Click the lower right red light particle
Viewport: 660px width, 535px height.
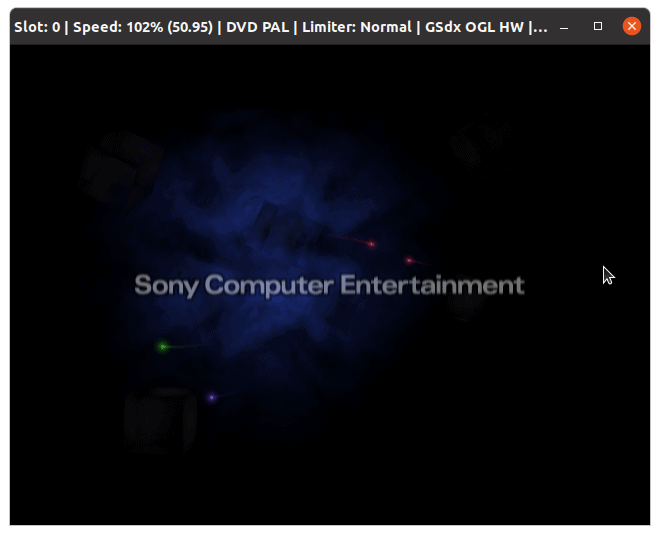[410, 261]
